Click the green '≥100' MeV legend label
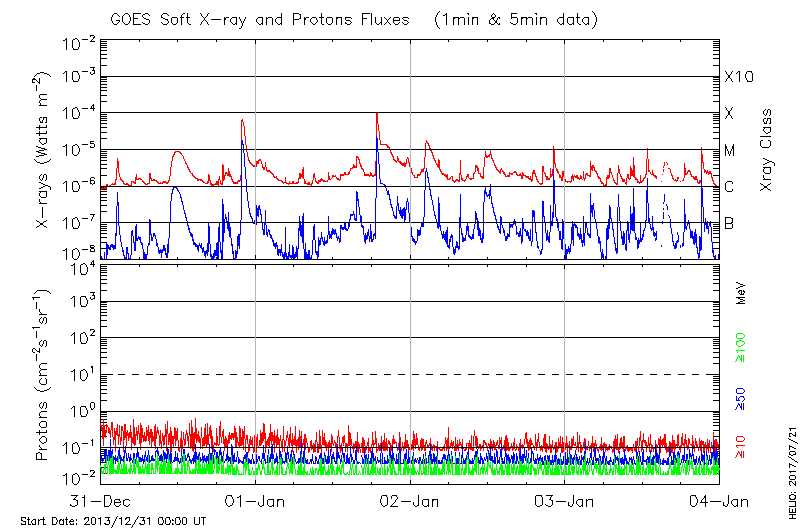Image resolution: width=800 pixels, height=530 pixels. [742, 346]
